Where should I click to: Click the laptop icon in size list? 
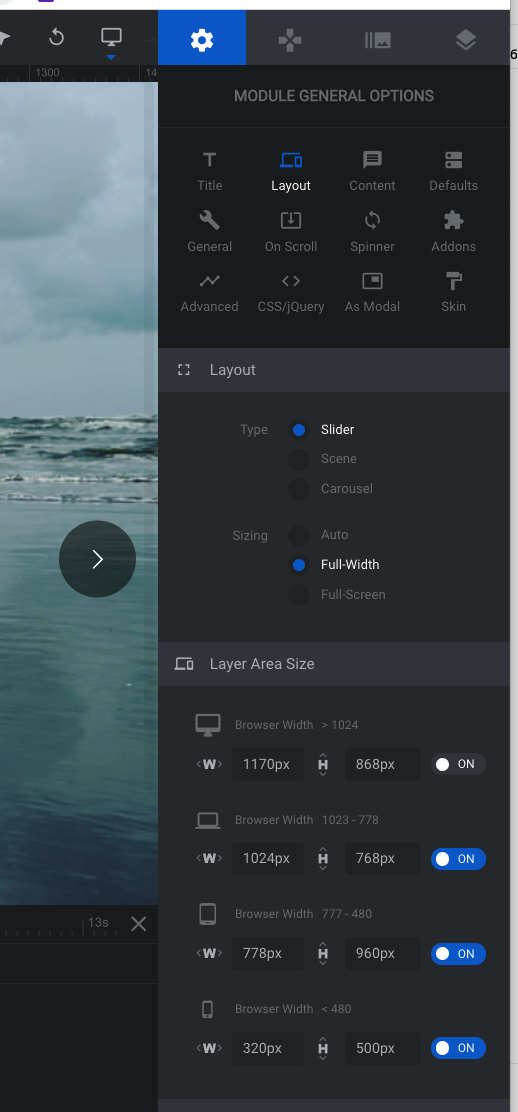[x=208, y=820]
